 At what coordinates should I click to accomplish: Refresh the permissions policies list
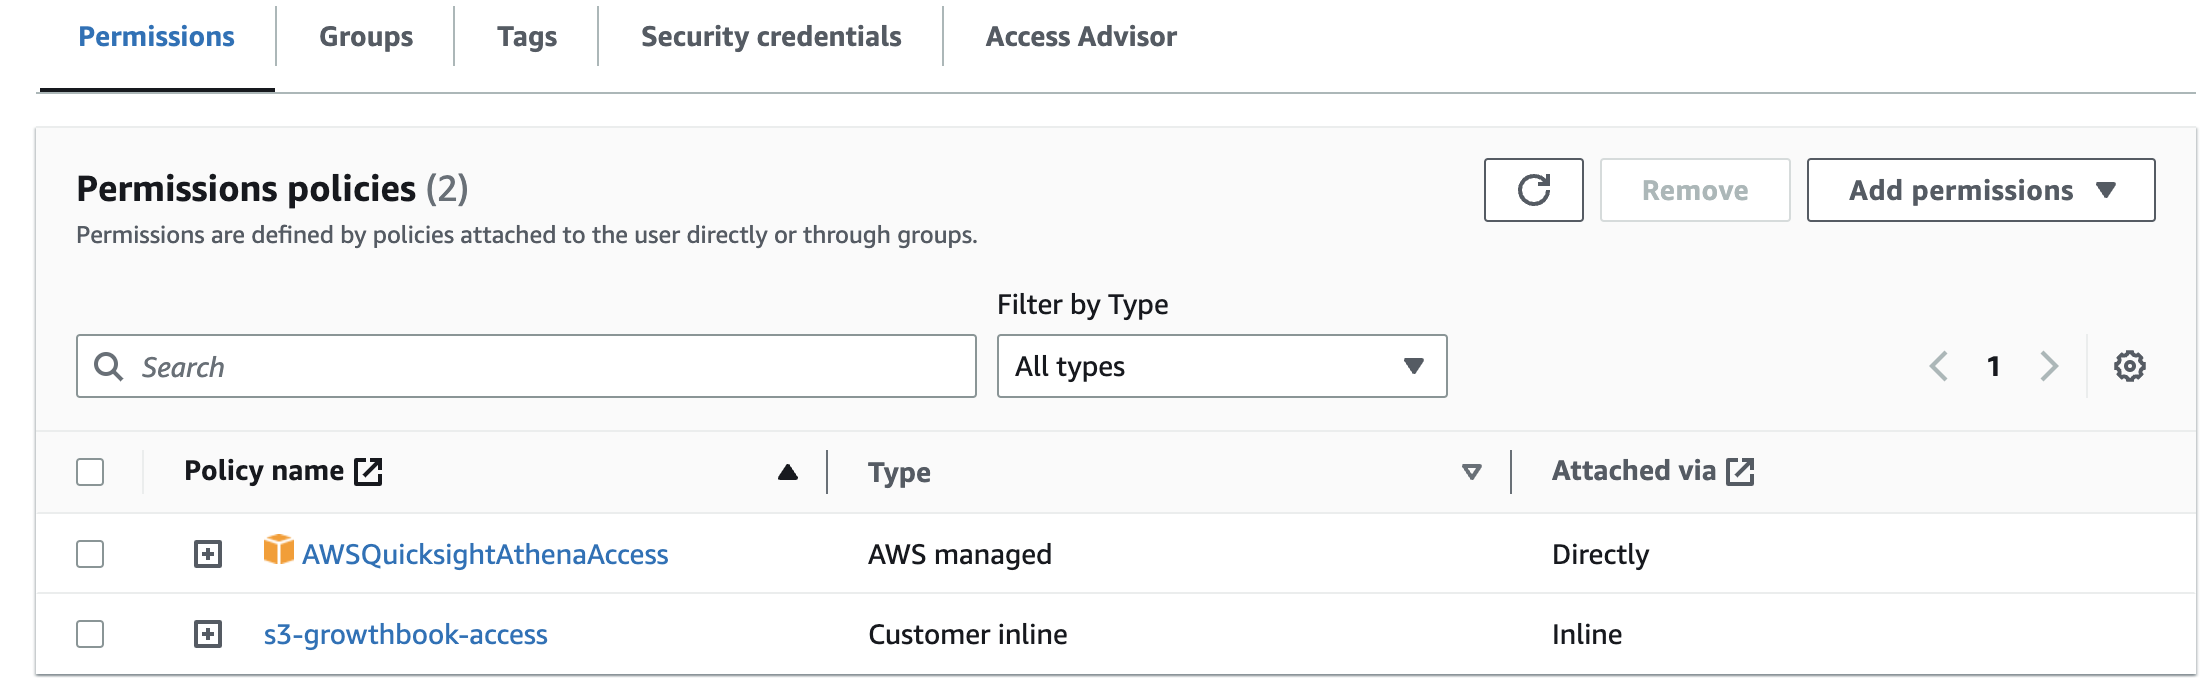click(x=1533, y=190)
